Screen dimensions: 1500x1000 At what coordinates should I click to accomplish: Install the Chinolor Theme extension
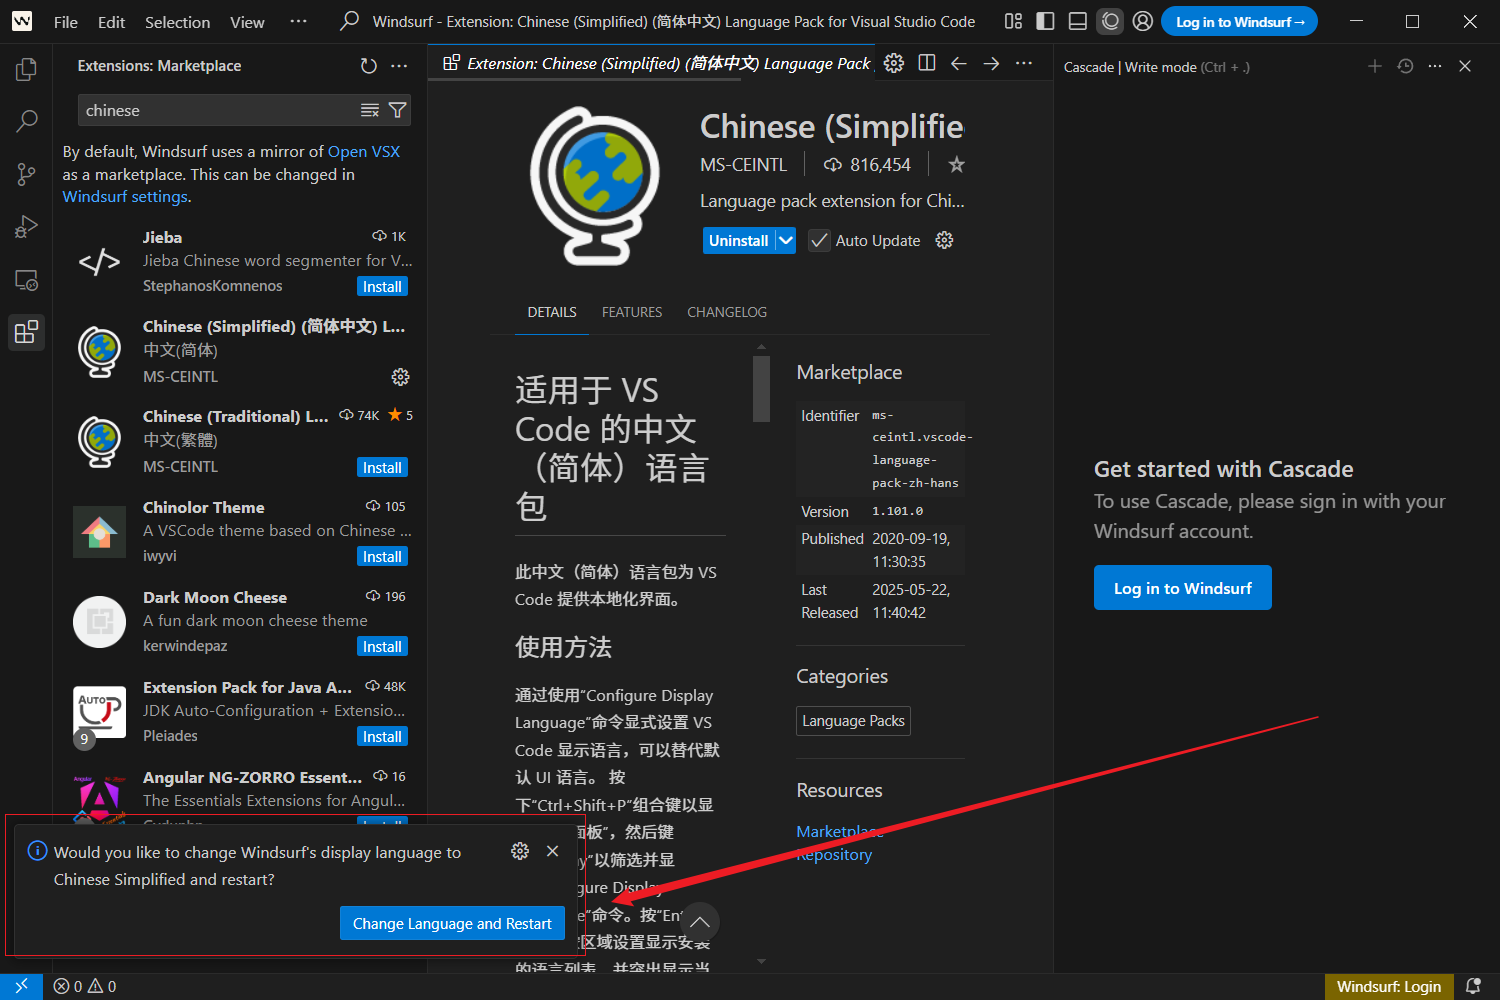click(x=382, y=556)
